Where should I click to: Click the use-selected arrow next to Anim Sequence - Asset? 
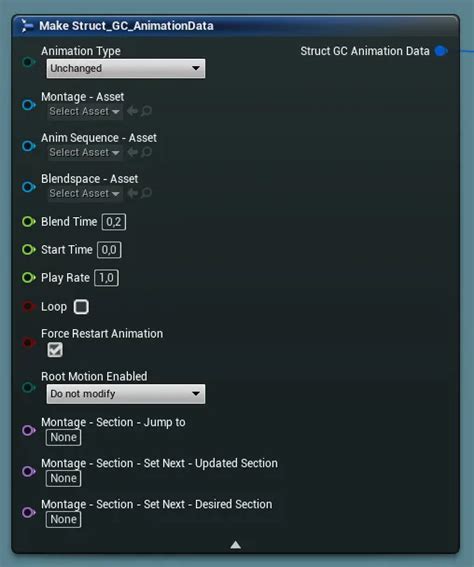pyautogui.click(x=132, y=152)
